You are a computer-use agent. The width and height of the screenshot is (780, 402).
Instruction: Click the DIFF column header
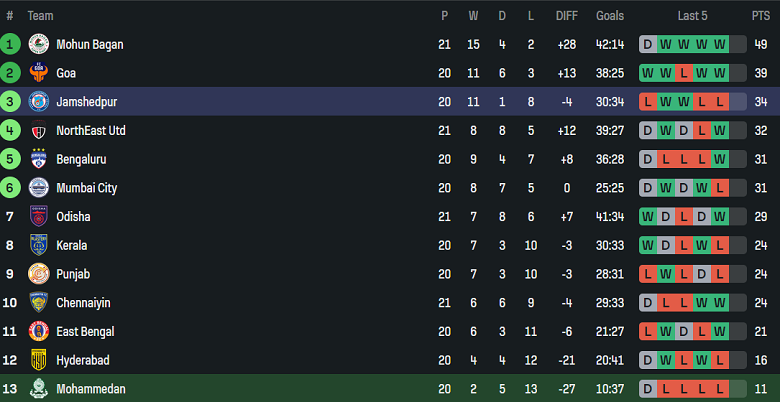(x=567, y=16)
